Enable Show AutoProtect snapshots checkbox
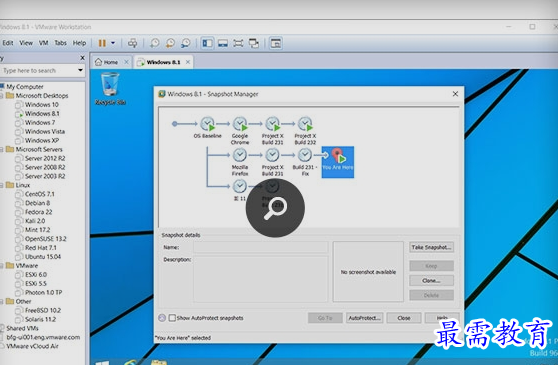This screenshot has width=558, height=365. tap(172, 318)
